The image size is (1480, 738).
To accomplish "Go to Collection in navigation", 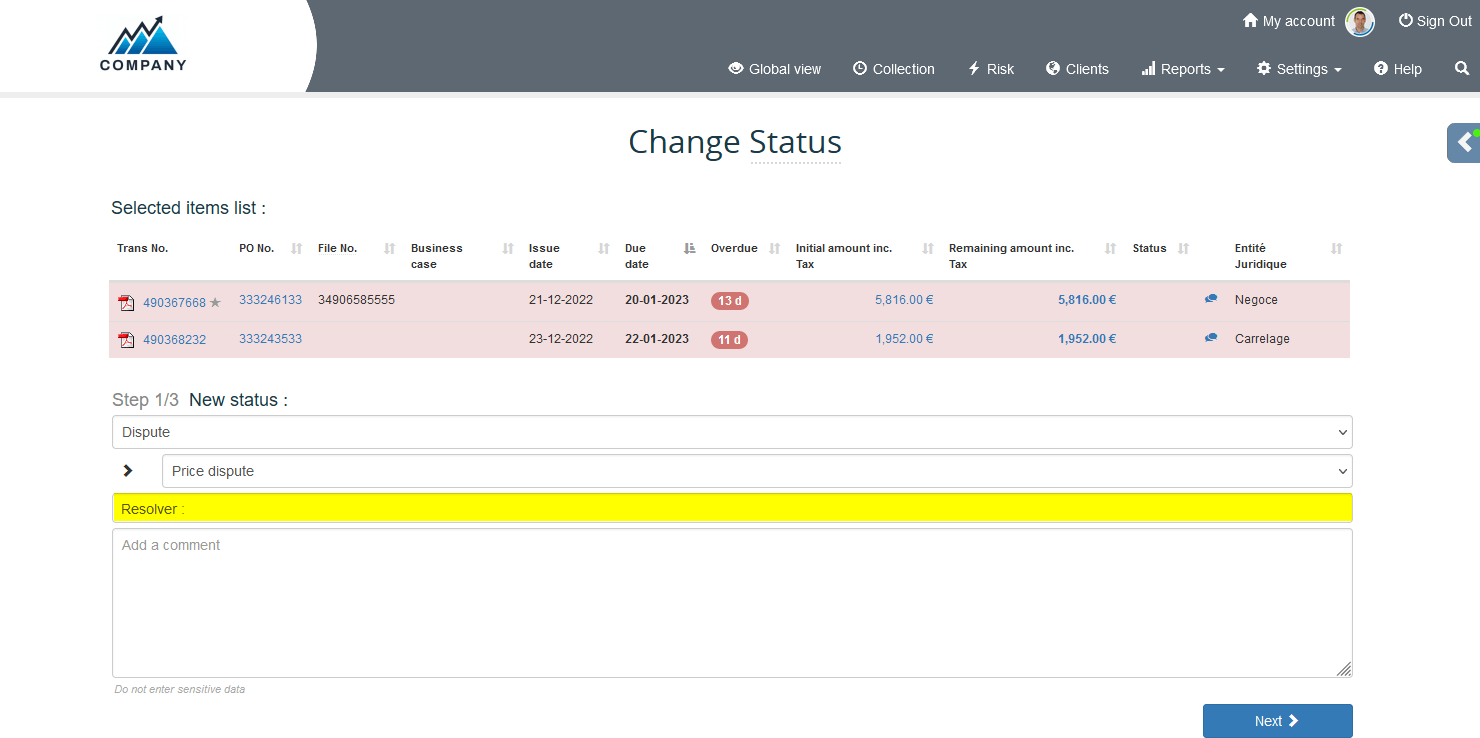I will tap(893, 69).
